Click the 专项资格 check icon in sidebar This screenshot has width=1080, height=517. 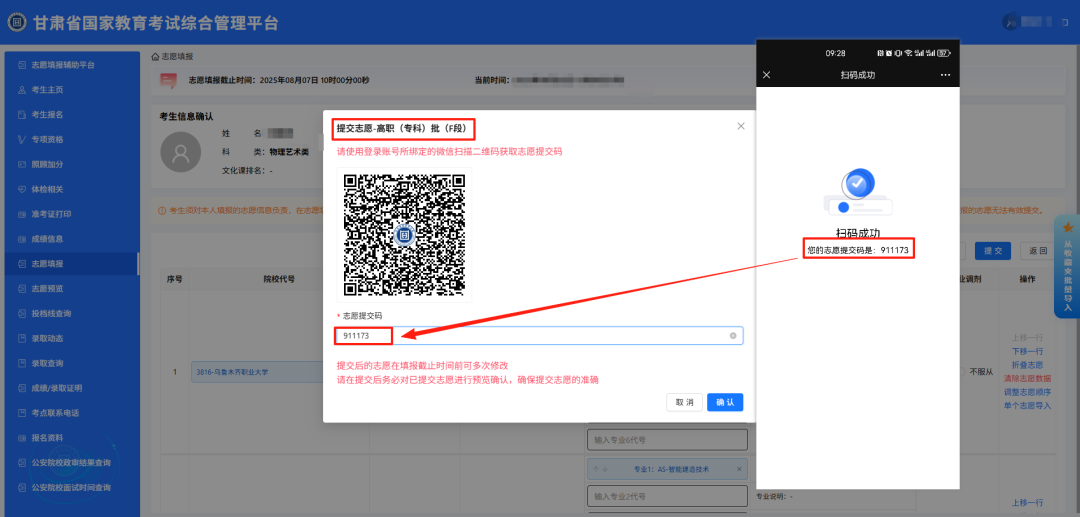tap(22, 140)
